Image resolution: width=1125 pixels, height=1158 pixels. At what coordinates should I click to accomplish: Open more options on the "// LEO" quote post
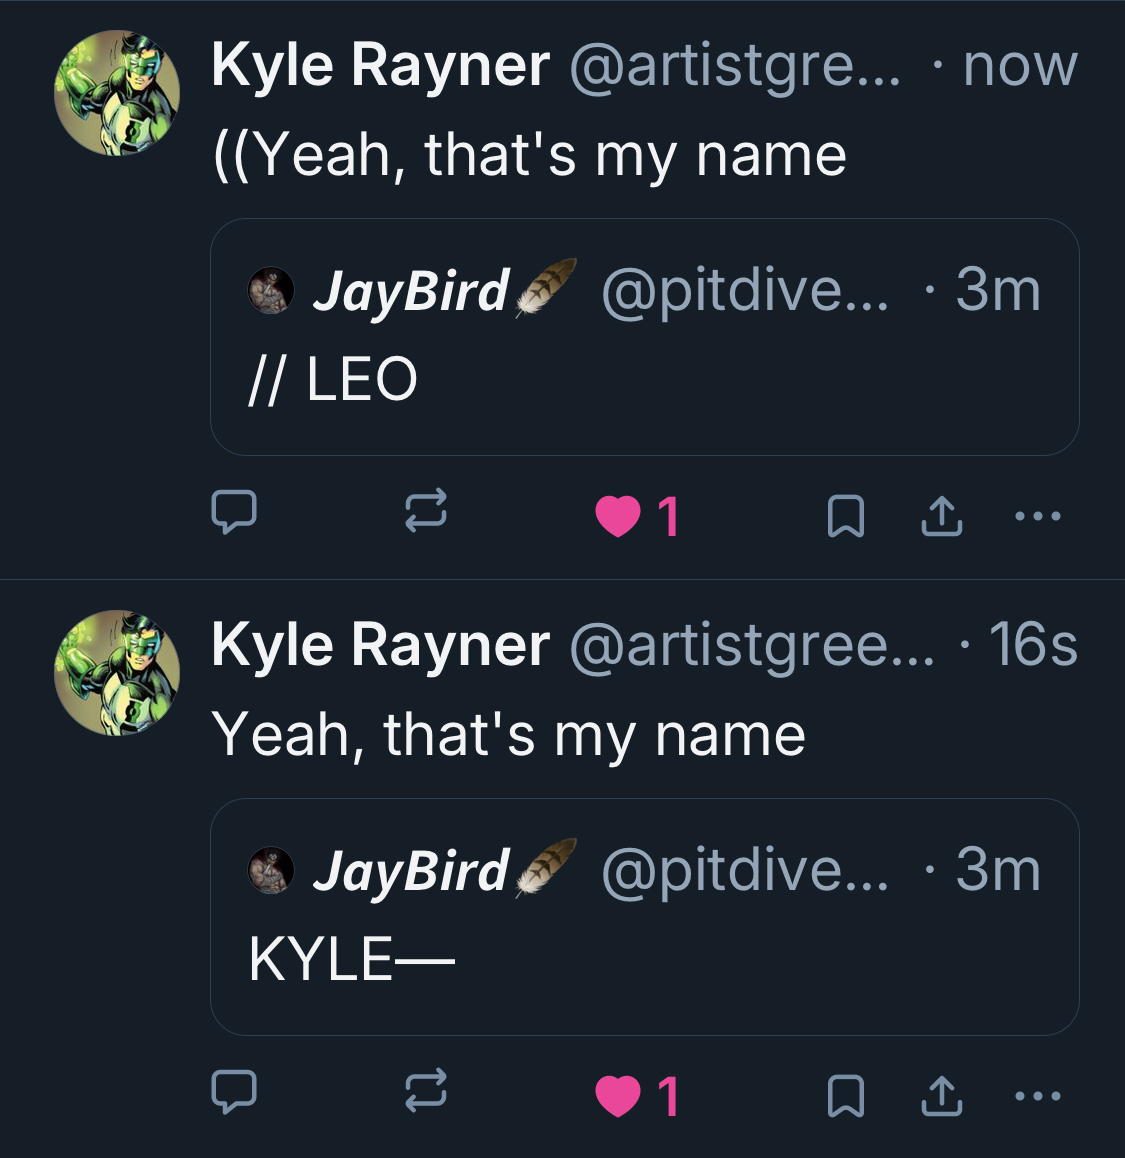(1037, 516)
